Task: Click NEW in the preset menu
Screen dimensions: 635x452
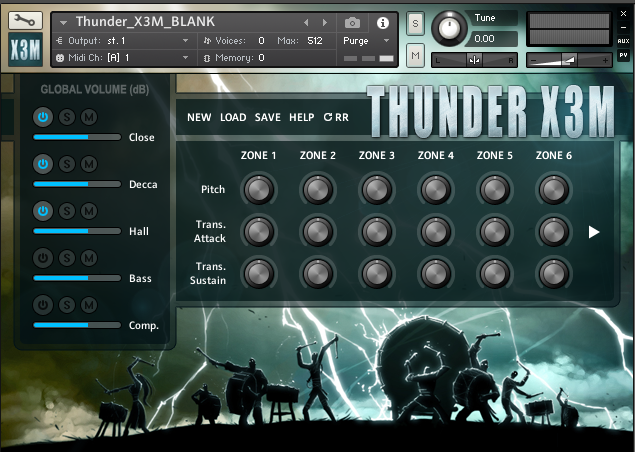Action: pos(199,117)
